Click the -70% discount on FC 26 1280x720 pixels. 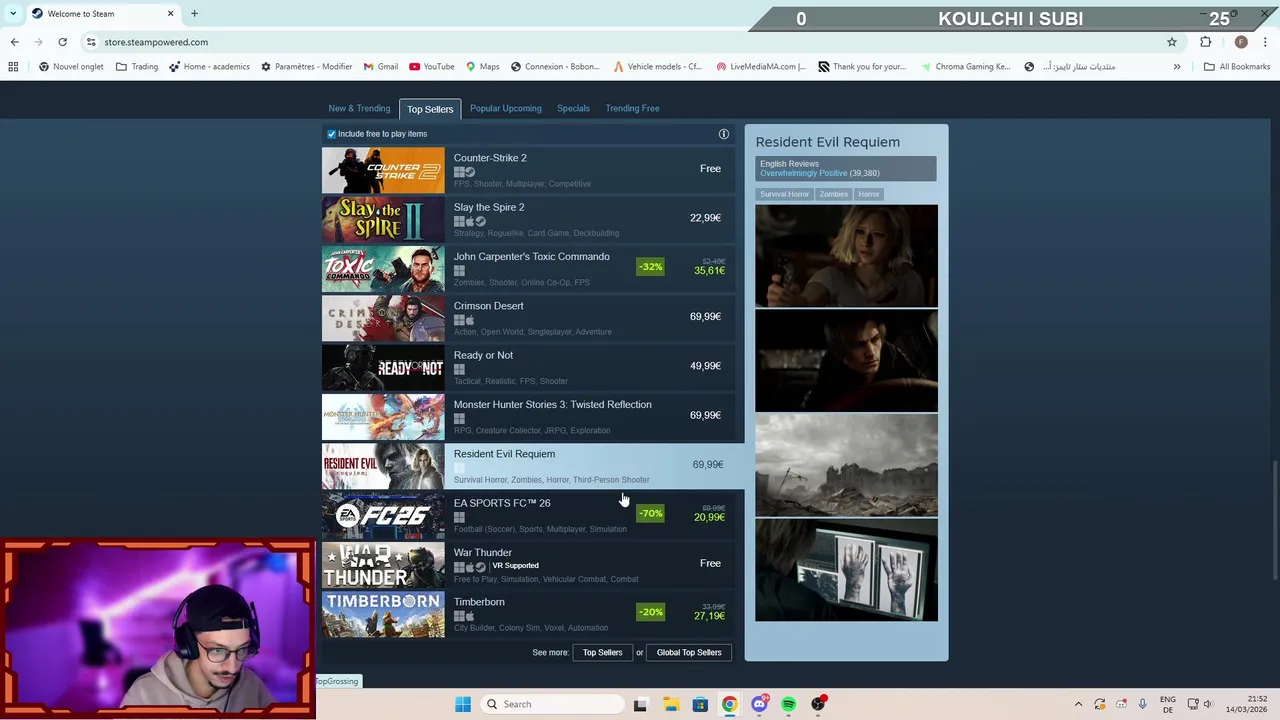650,514
